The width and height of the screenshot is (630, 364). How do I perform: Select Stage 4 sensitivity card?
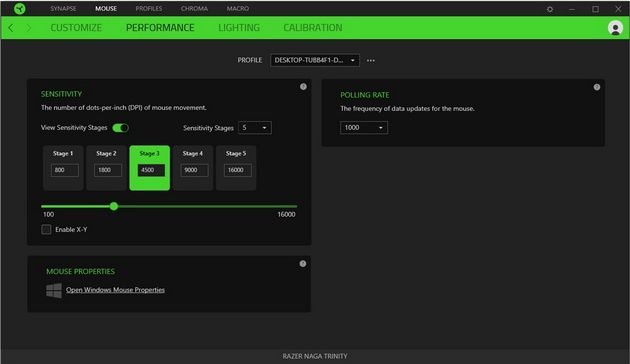193,168
